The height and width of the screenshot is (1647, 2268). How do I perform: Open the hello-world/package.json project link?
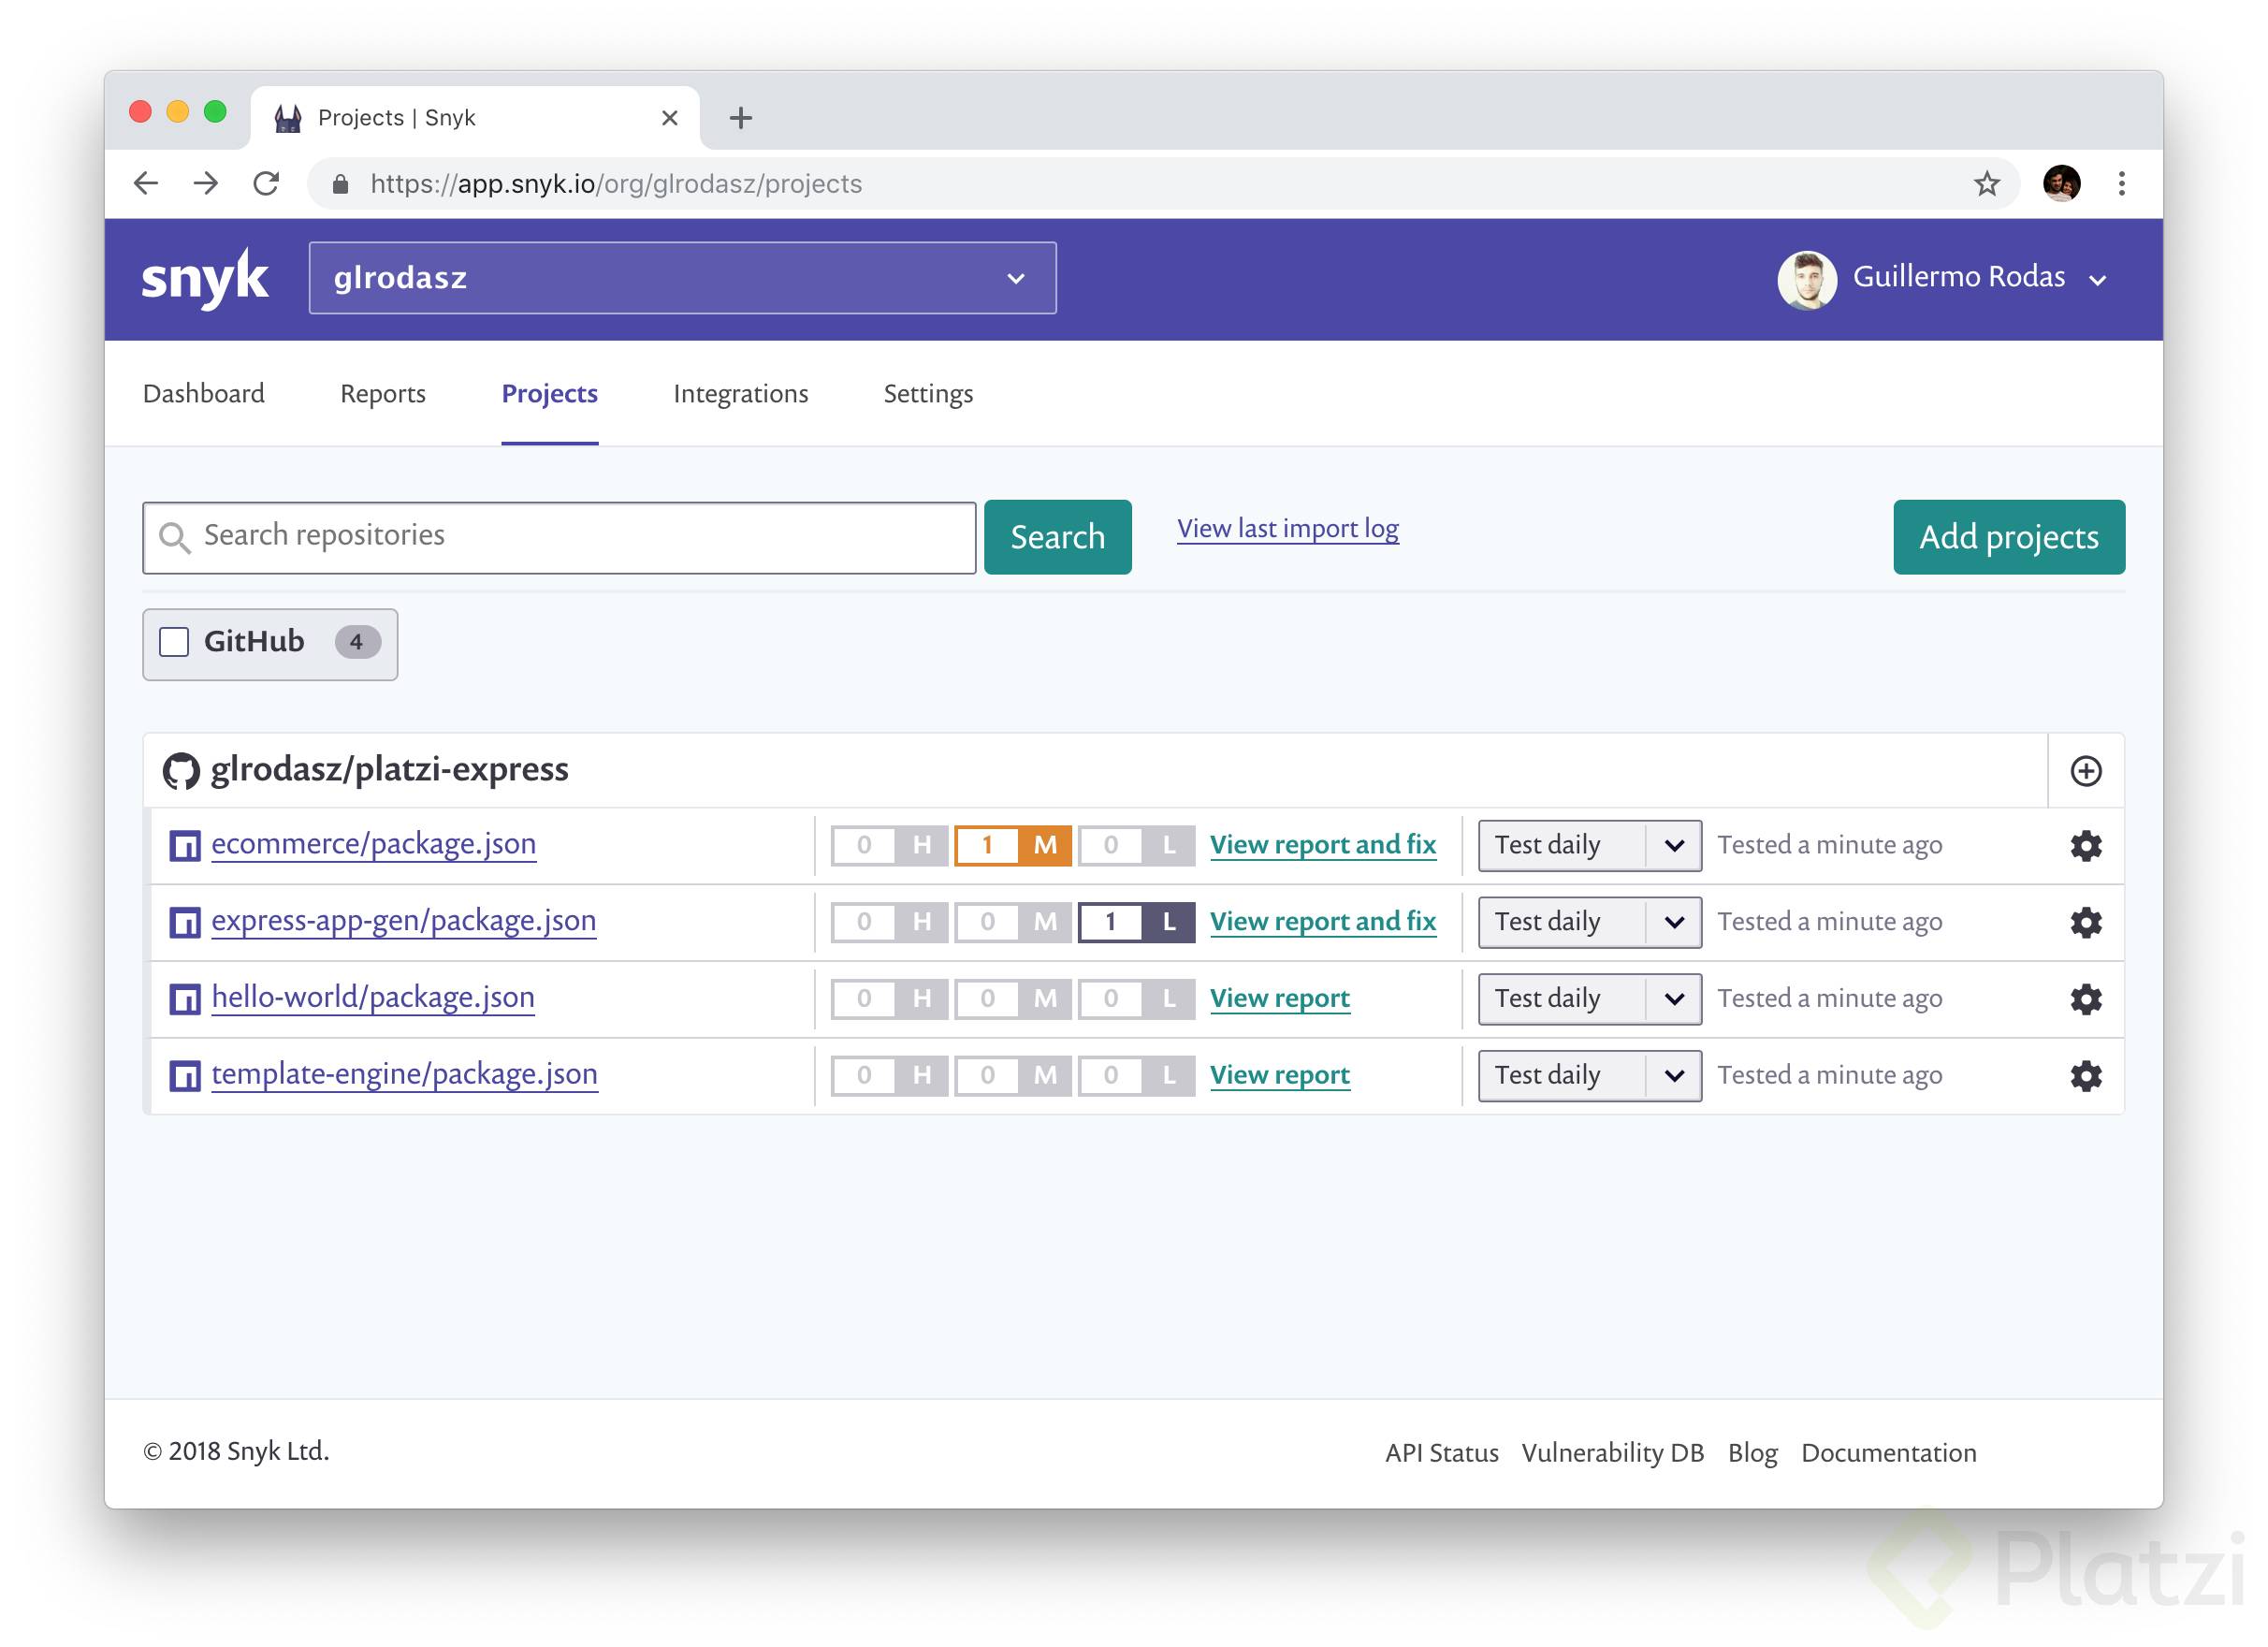373,997
